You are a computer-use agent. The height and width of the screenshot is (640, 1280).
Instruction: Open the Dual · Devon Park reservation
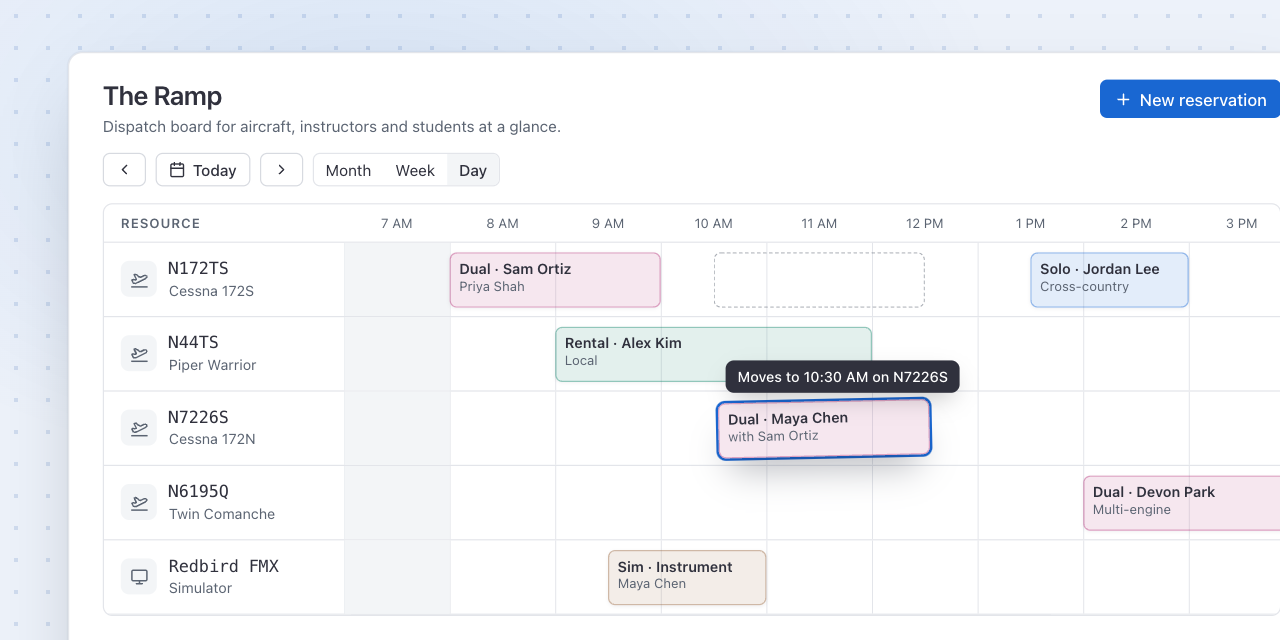(x=1181, y=503)
